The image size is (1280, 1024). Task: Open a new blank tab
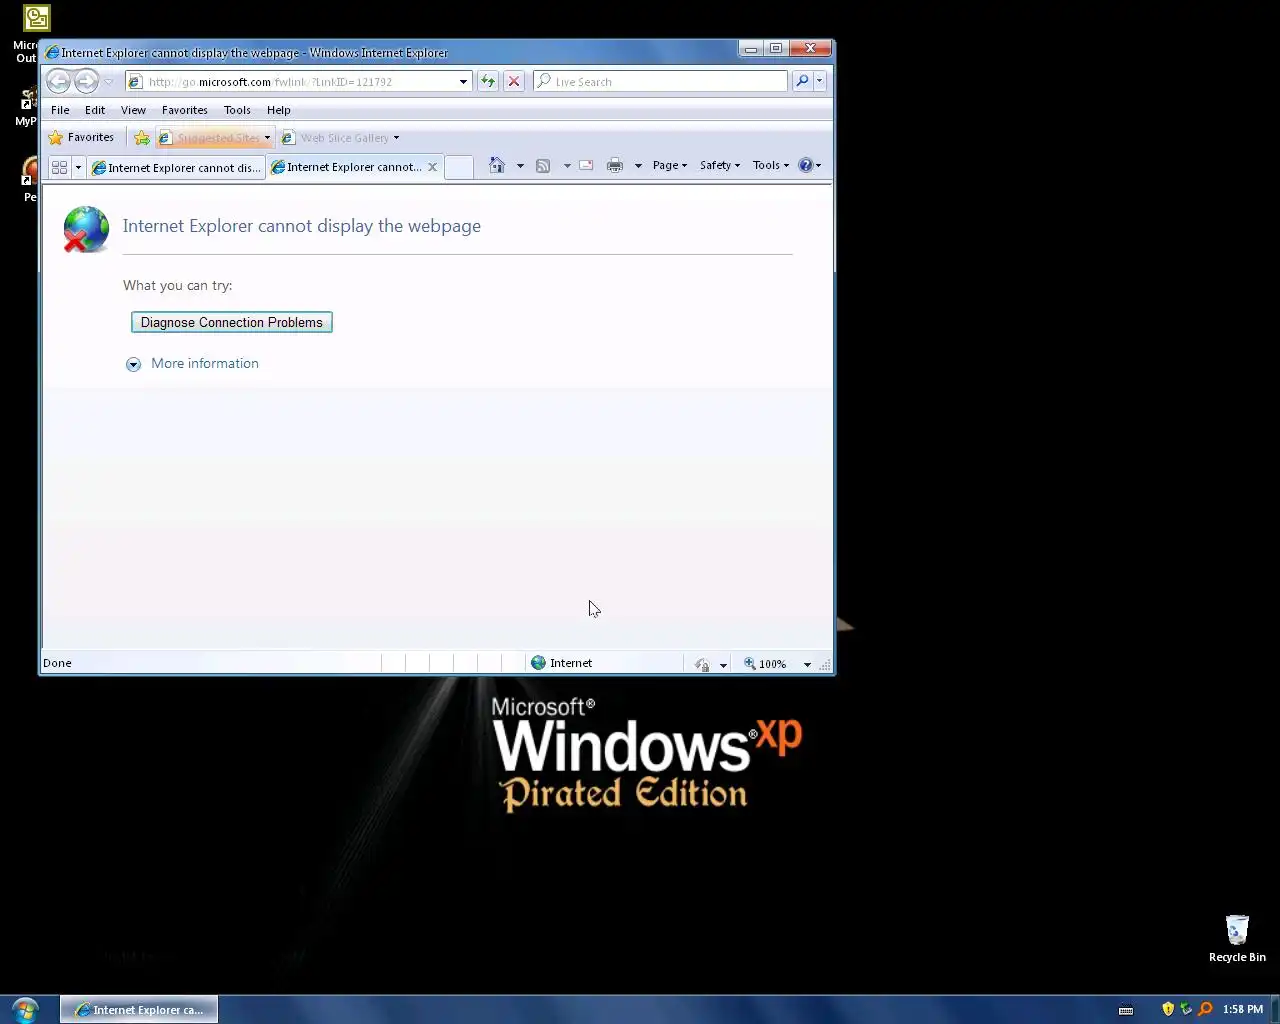[458, 167]
